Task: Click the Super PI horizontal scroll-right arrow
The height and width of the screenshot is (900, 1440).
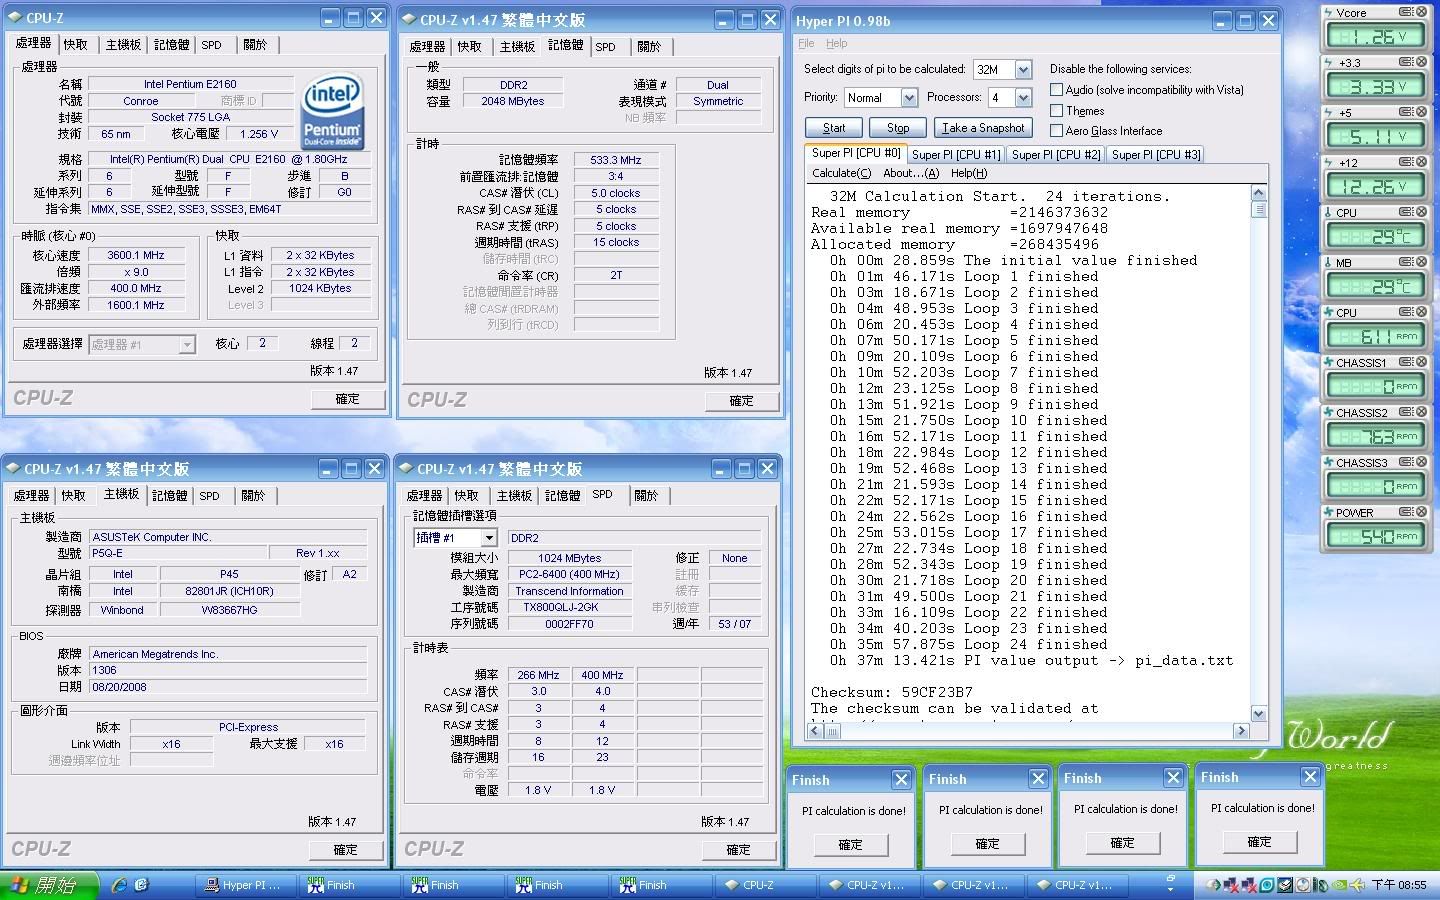Action: pyautogui.click(x=1241, y=731)
